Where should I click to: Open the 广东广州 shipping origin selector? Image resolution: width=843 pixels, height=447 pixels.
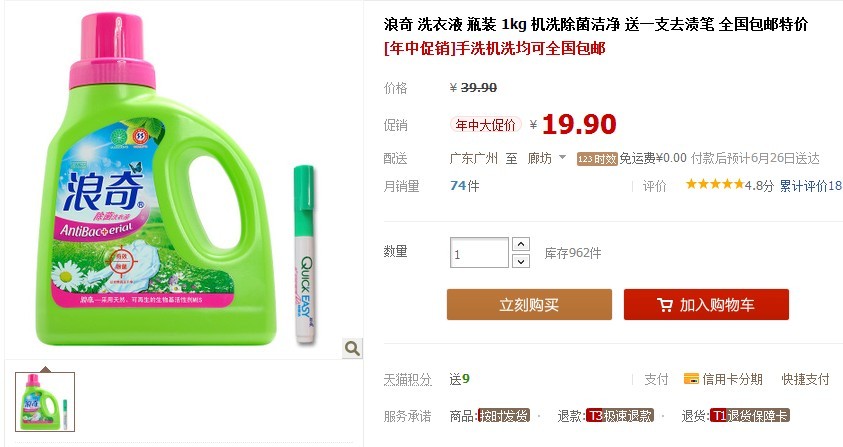pyautogui.click(x=473, y=159)
